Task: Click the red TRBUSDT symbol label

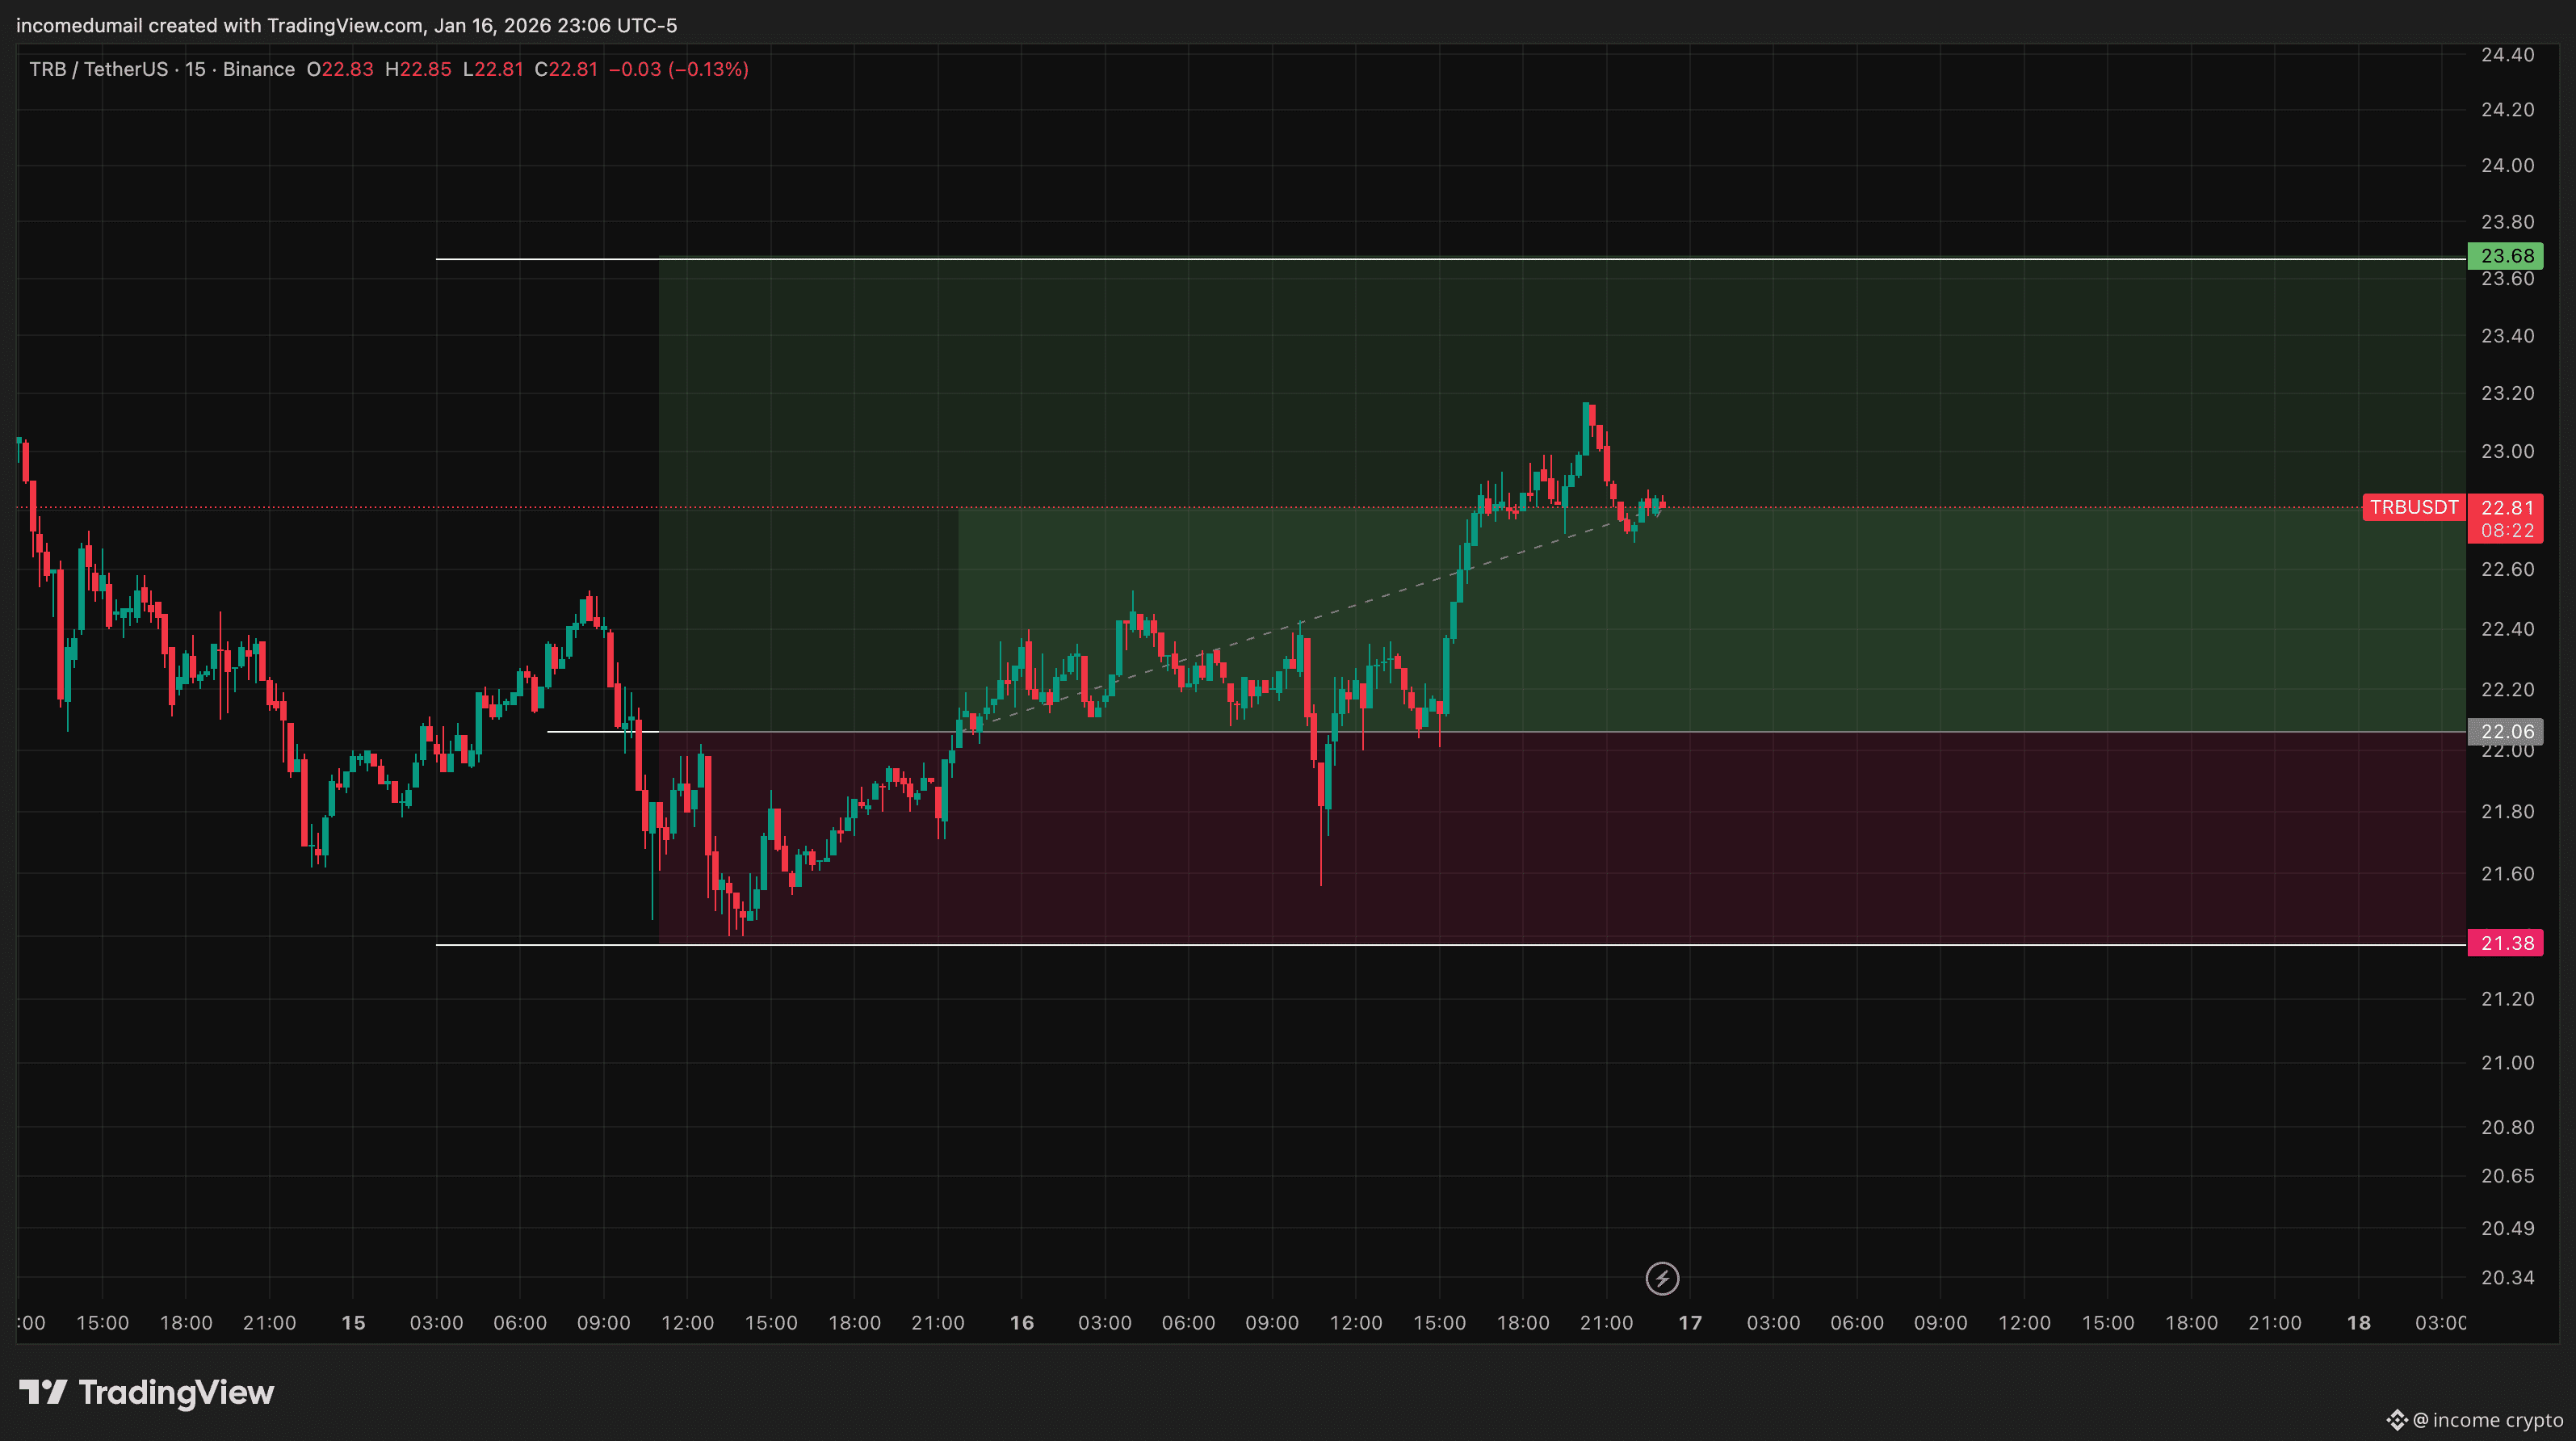Action: coord(2413,507)
